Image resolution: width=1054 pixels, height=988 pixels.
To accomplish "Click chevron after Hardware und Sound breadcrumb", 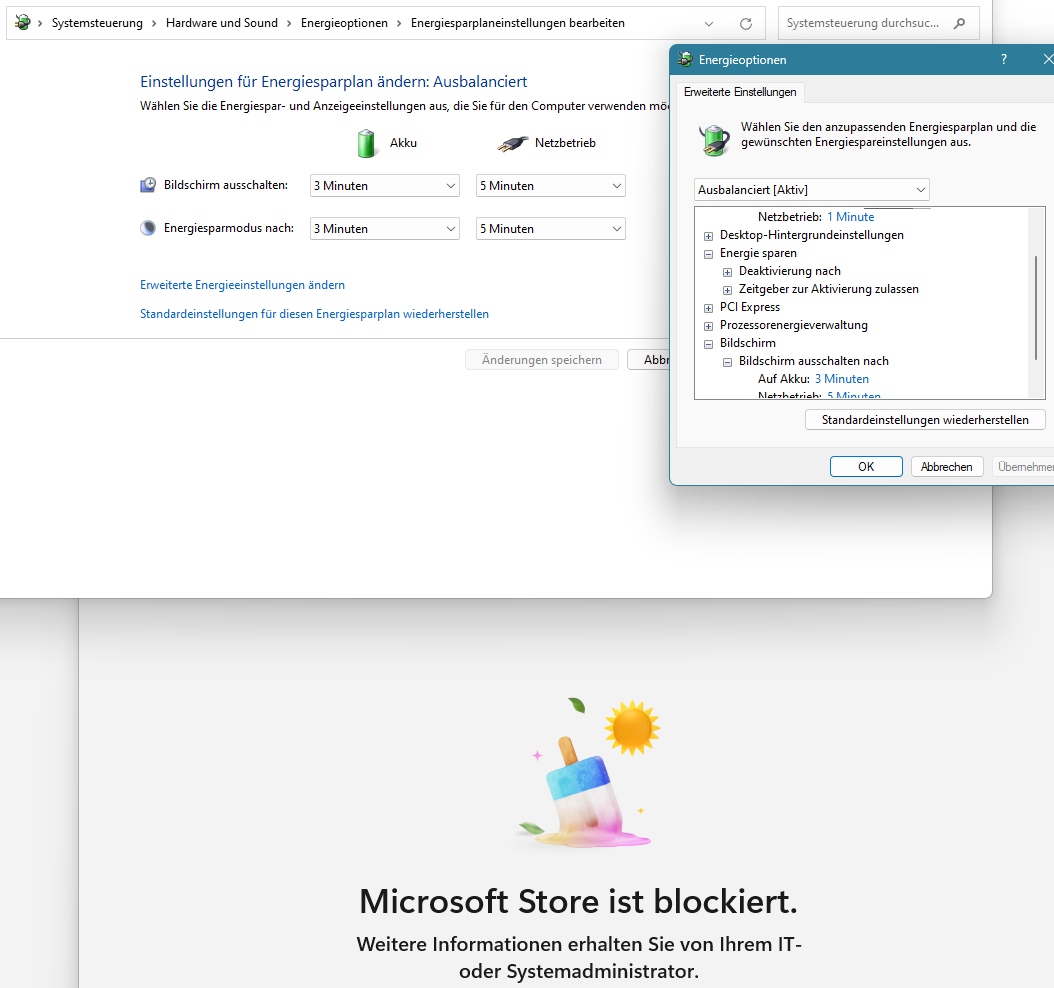I will [x=289, y=24].
